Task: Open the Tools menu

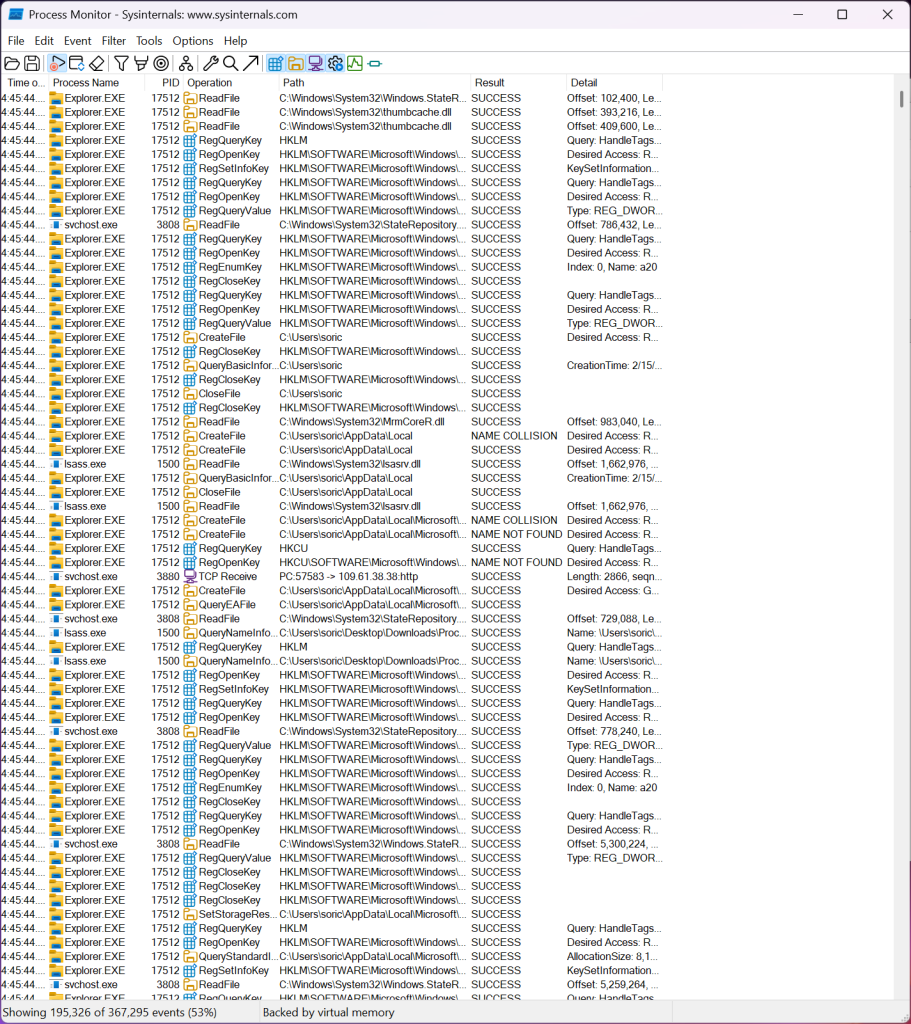Action: tap(149, 40)
